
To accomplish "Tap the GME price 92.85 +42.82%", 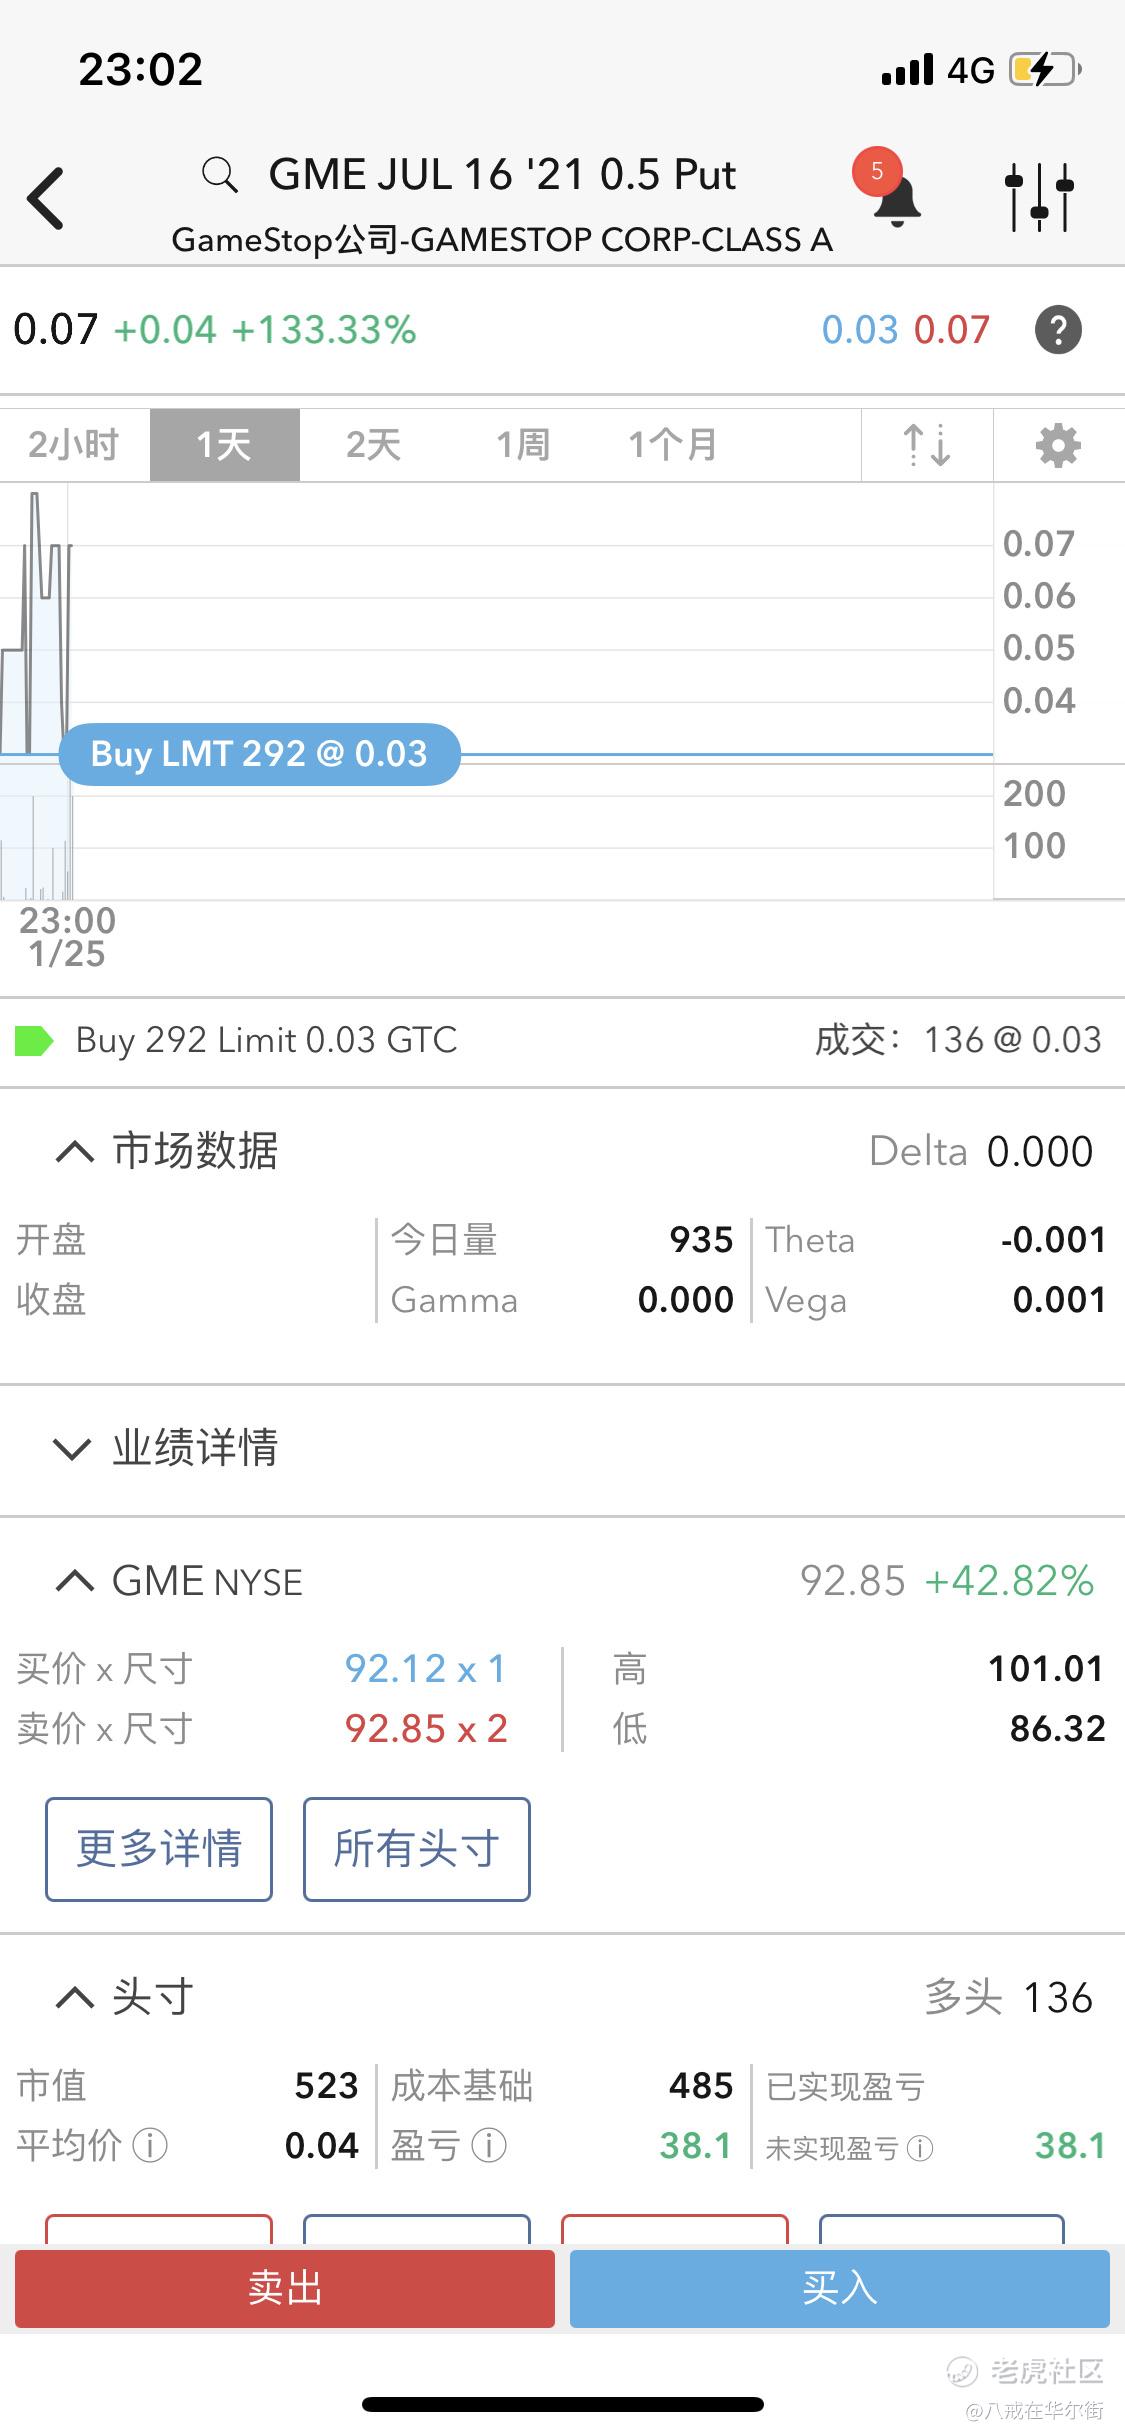I will click(946, 1581).
